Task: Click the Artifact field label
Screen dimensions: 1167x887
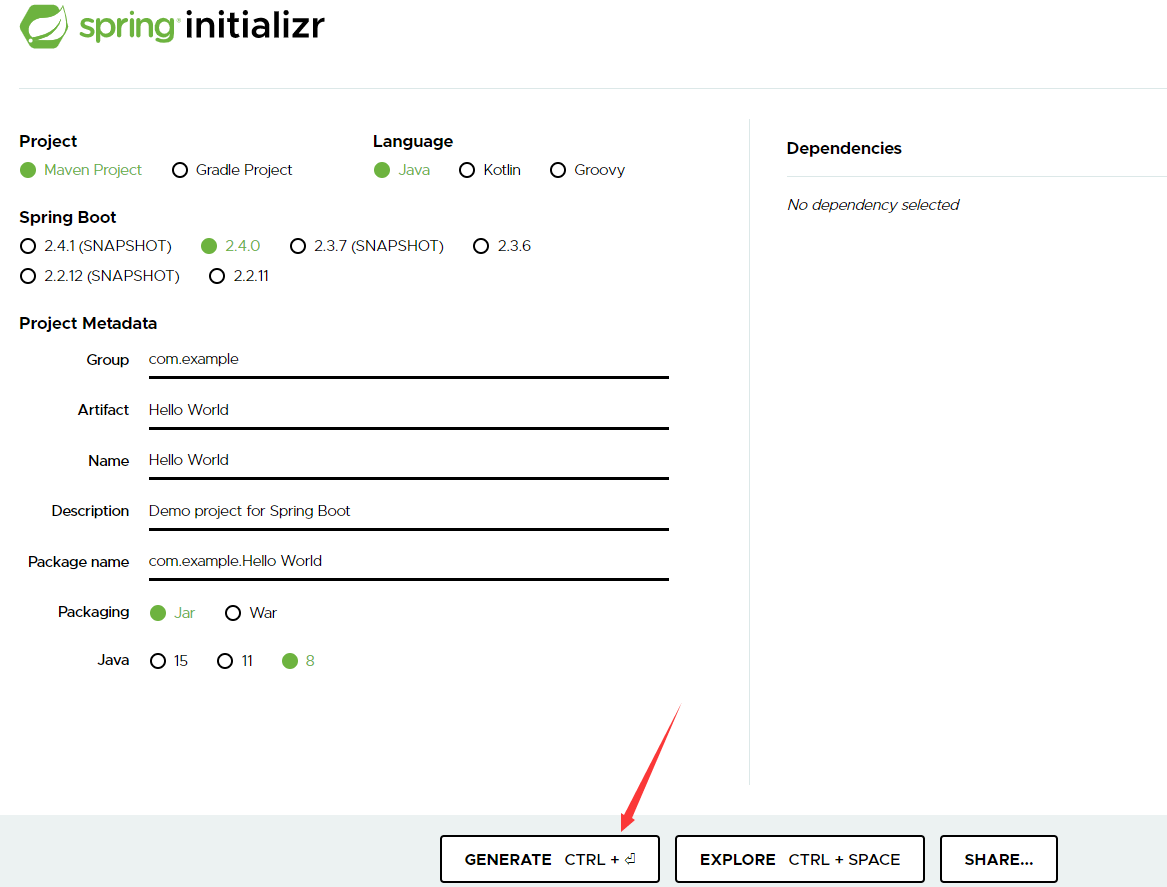Action: (103, 410)
